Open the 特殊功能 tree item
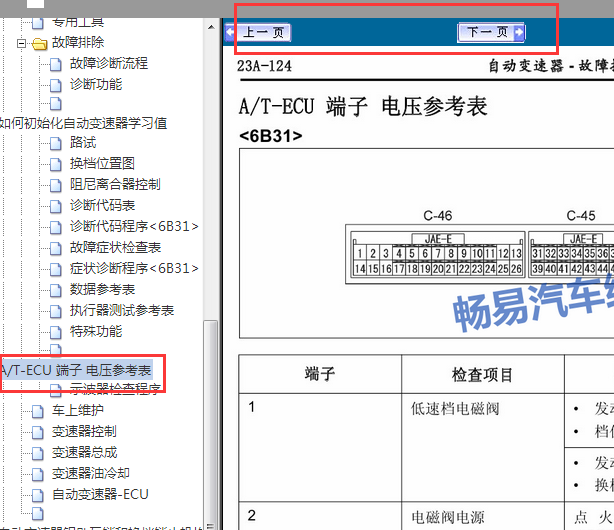This screenshot has height=530, width=614. point(96,331)
